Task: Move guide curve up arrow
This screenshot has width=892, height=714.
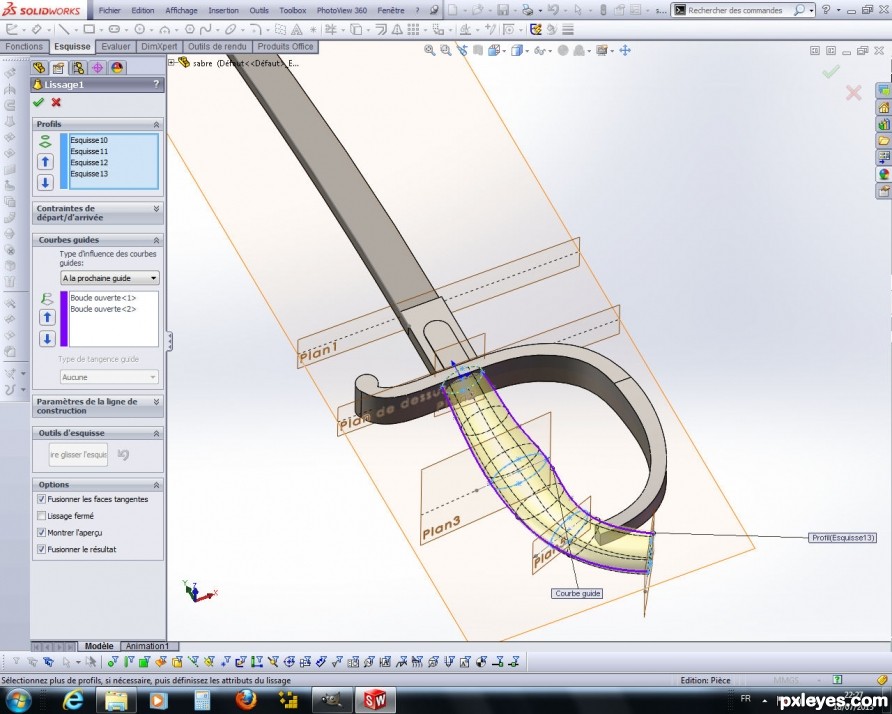Action: coord(47,317)
